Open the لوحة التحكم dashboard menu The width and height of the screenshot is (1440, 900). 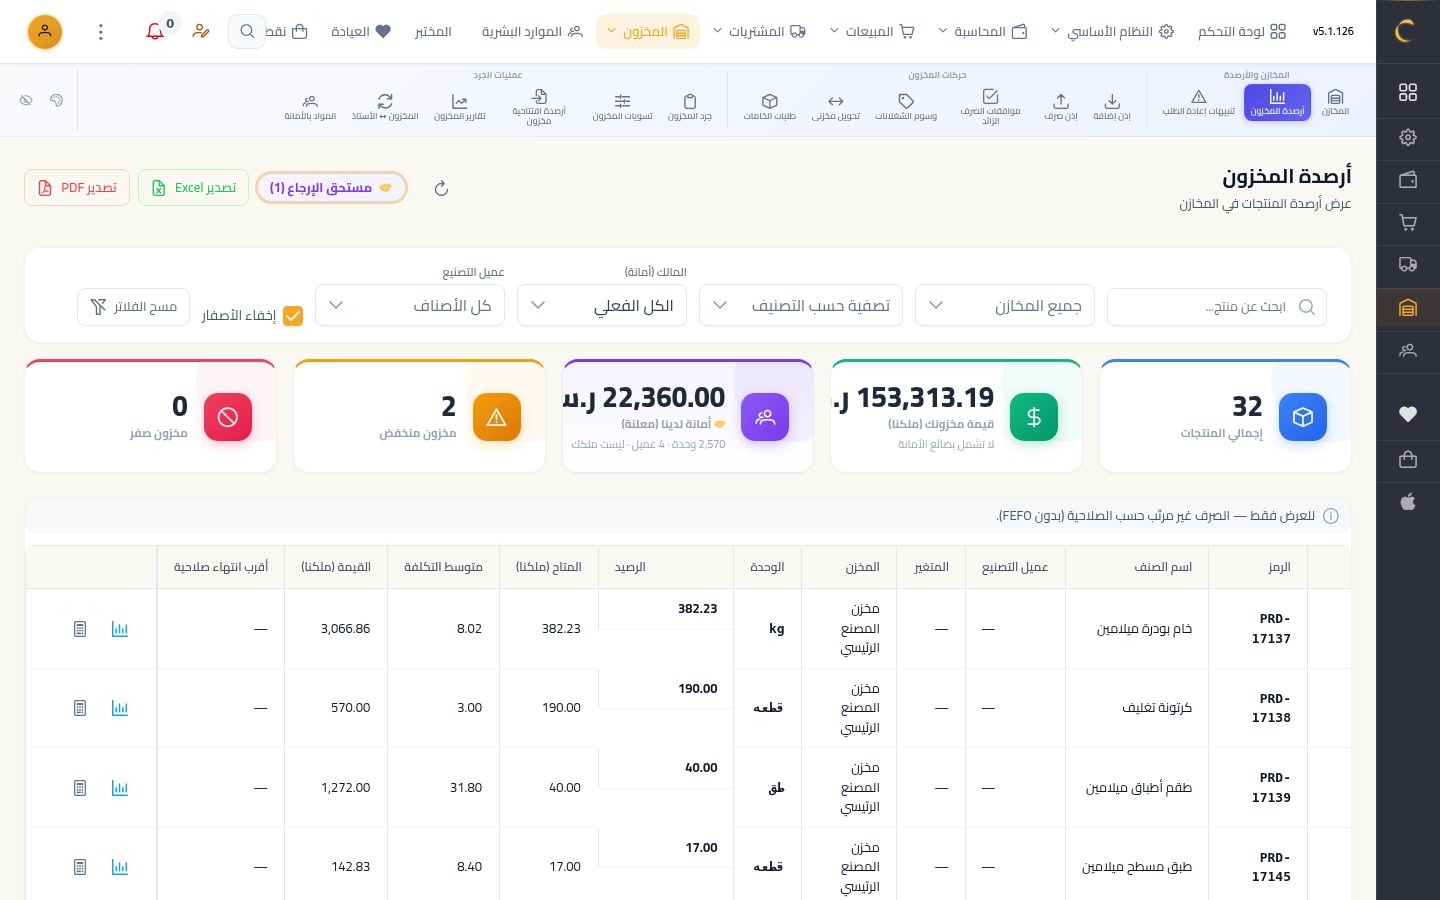click(x=1241, y=32)
